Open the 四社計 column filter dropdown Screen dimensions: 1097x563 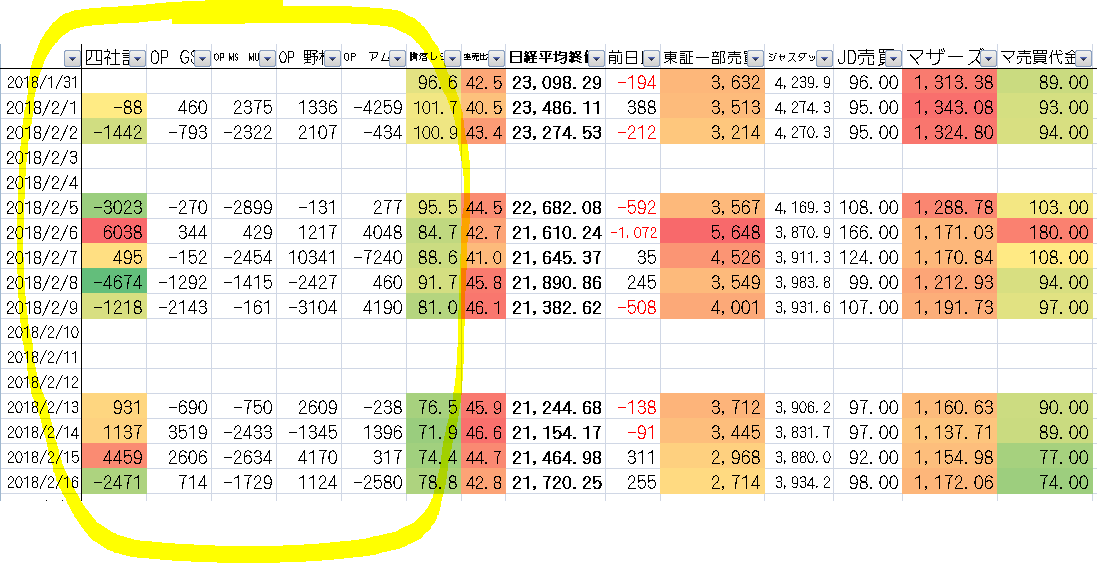(137, 58)
